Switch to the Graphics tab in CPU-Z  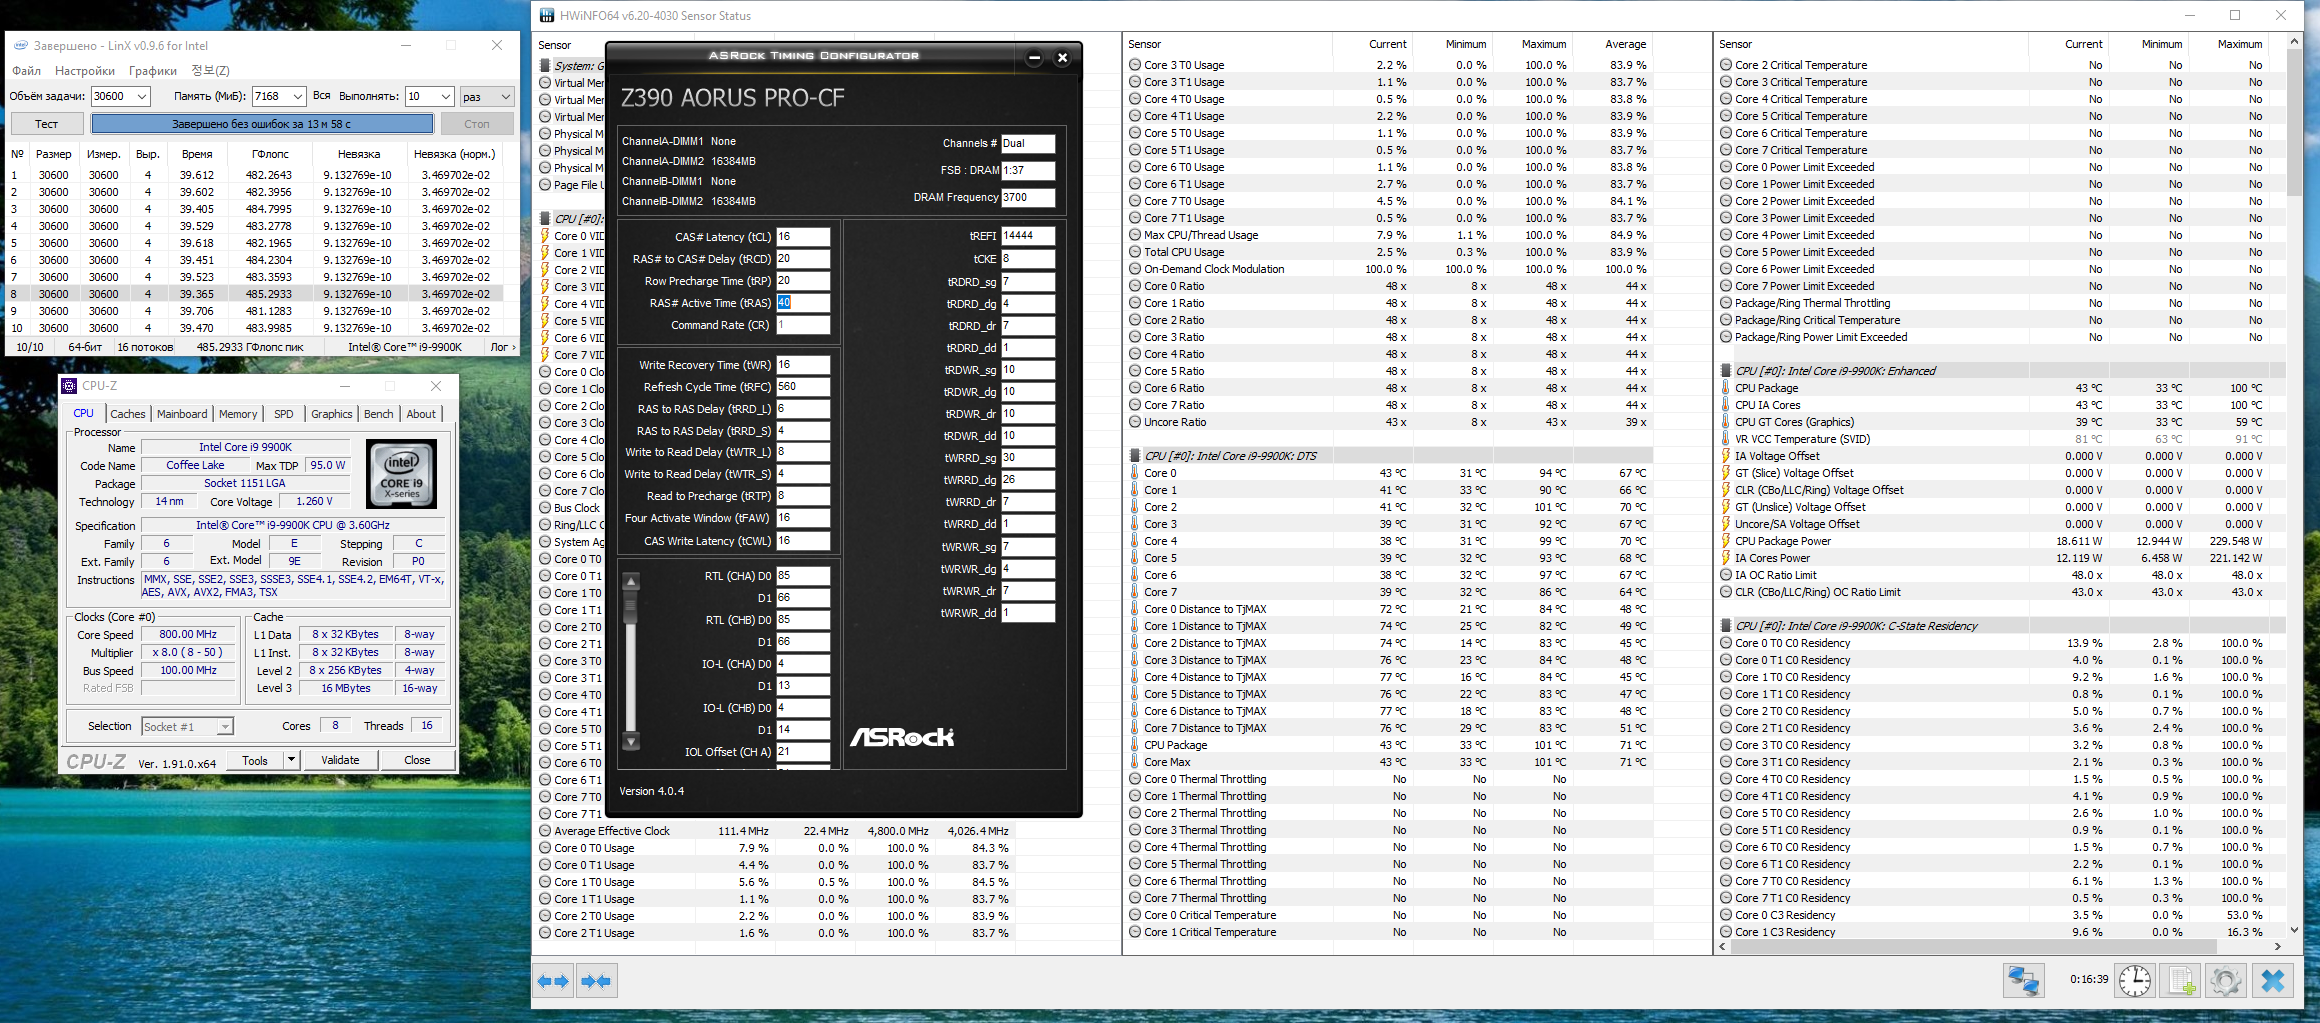332,414
